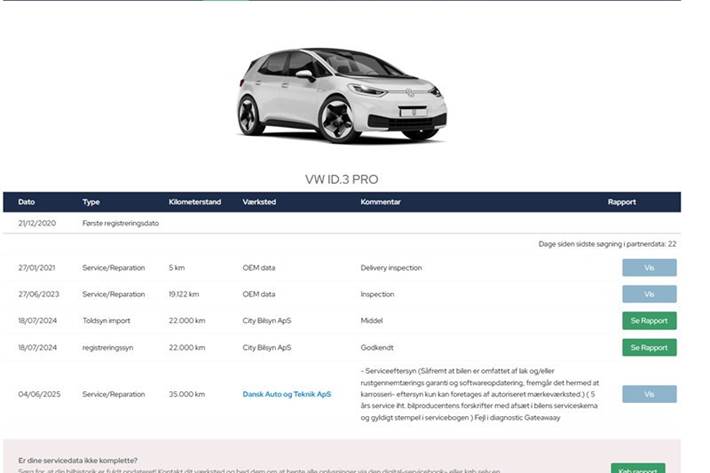Image resolution: width=710 pixels, height=473 pixels.
Task: Click the Rapport column header
Action: tap(622, 202)
